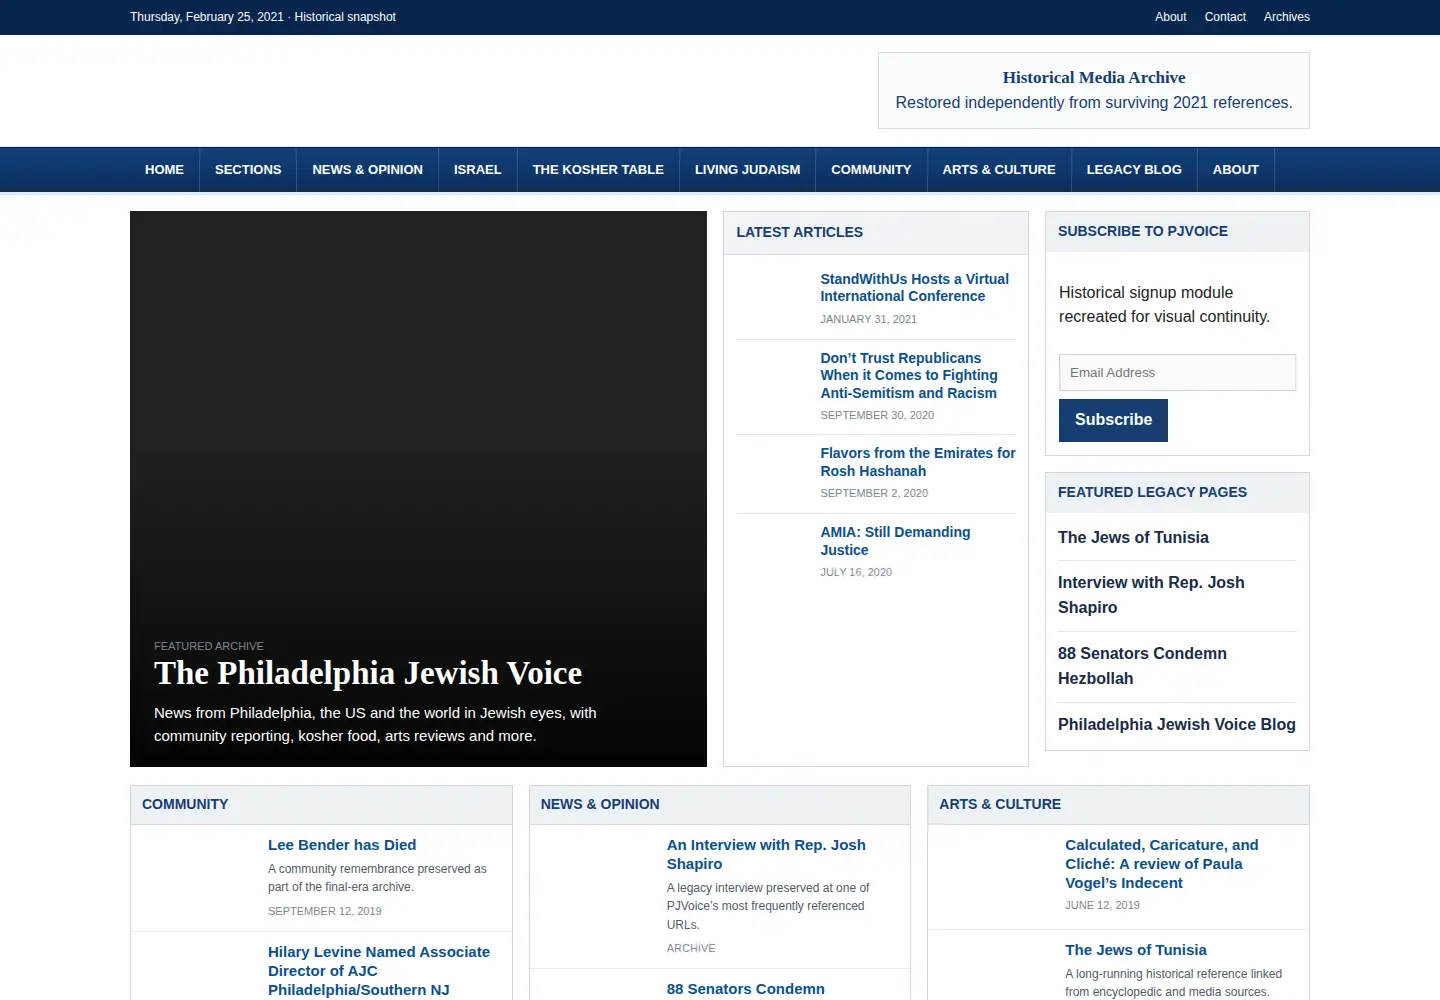Go to COMMUNITY in navigation bar
The width and height of the screenshot is (1440, 1000).
pos(871,170)
